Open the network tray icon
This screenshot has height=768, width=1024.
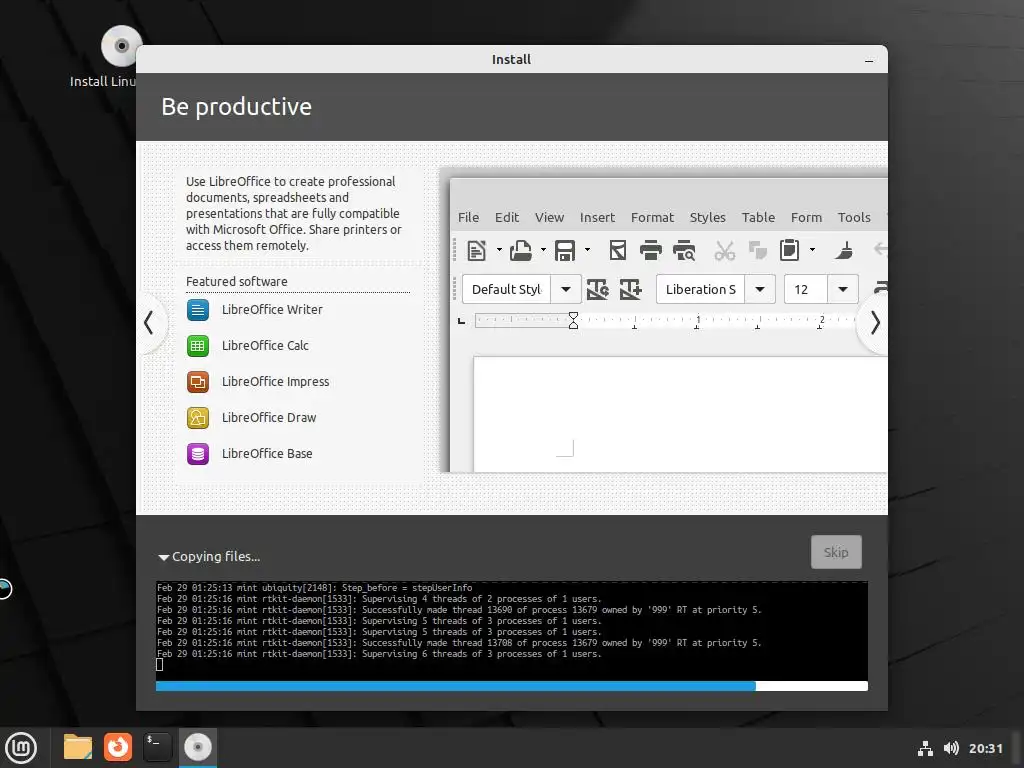tap(925, 748)
